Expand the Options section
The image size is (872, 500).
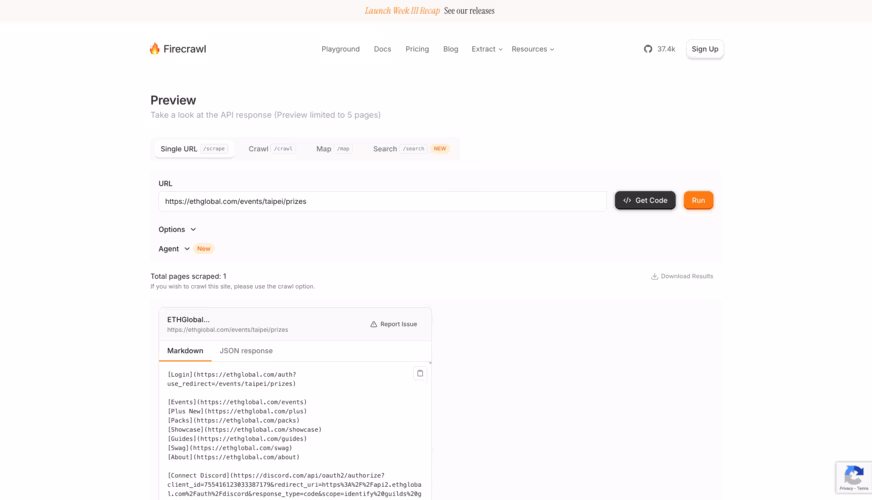pyautogui.click(x=177, y=229)
